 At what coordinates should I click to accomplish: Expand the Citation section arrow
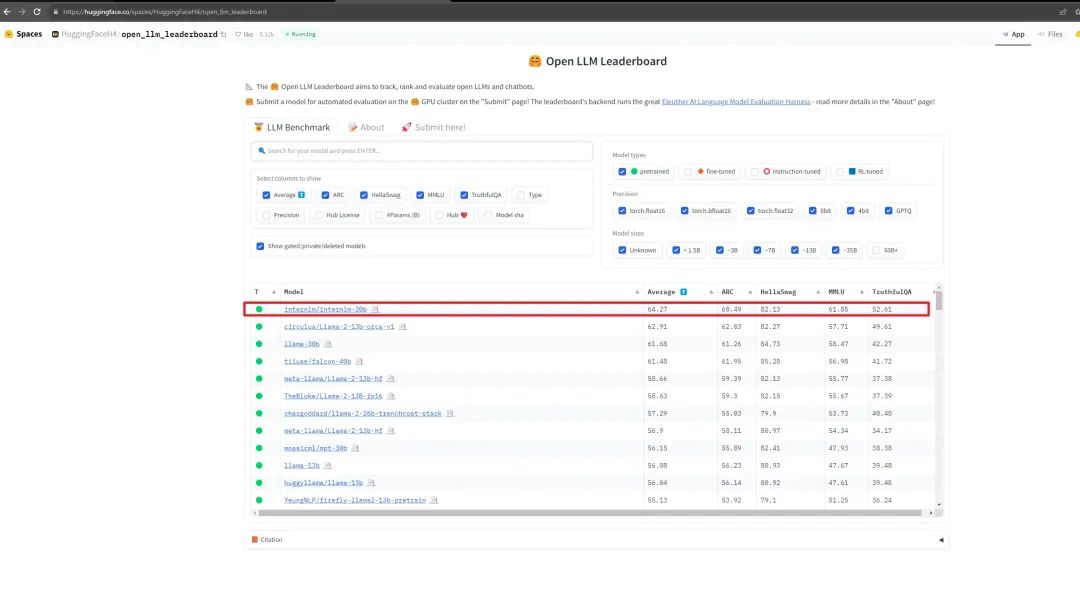click(941, 540)
